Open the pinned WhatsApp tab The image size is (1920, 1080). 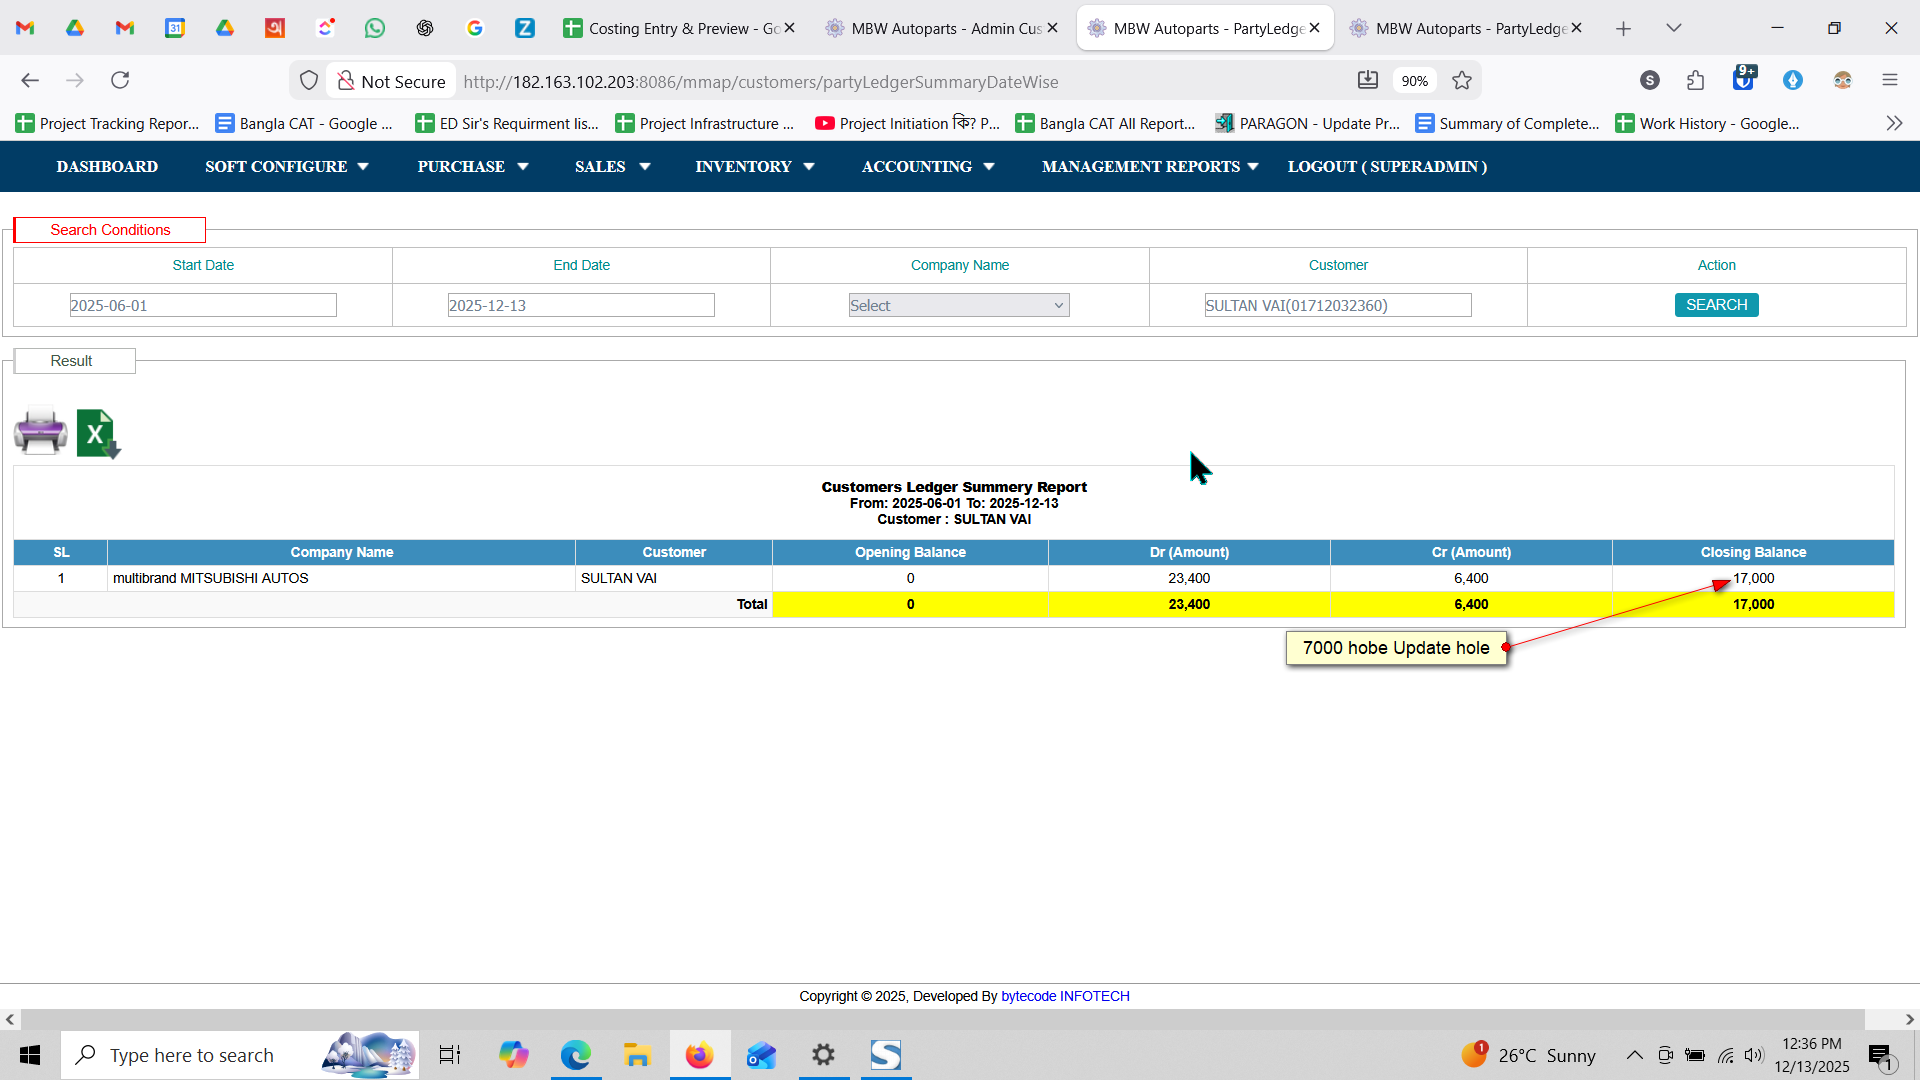tap(375, 28)
